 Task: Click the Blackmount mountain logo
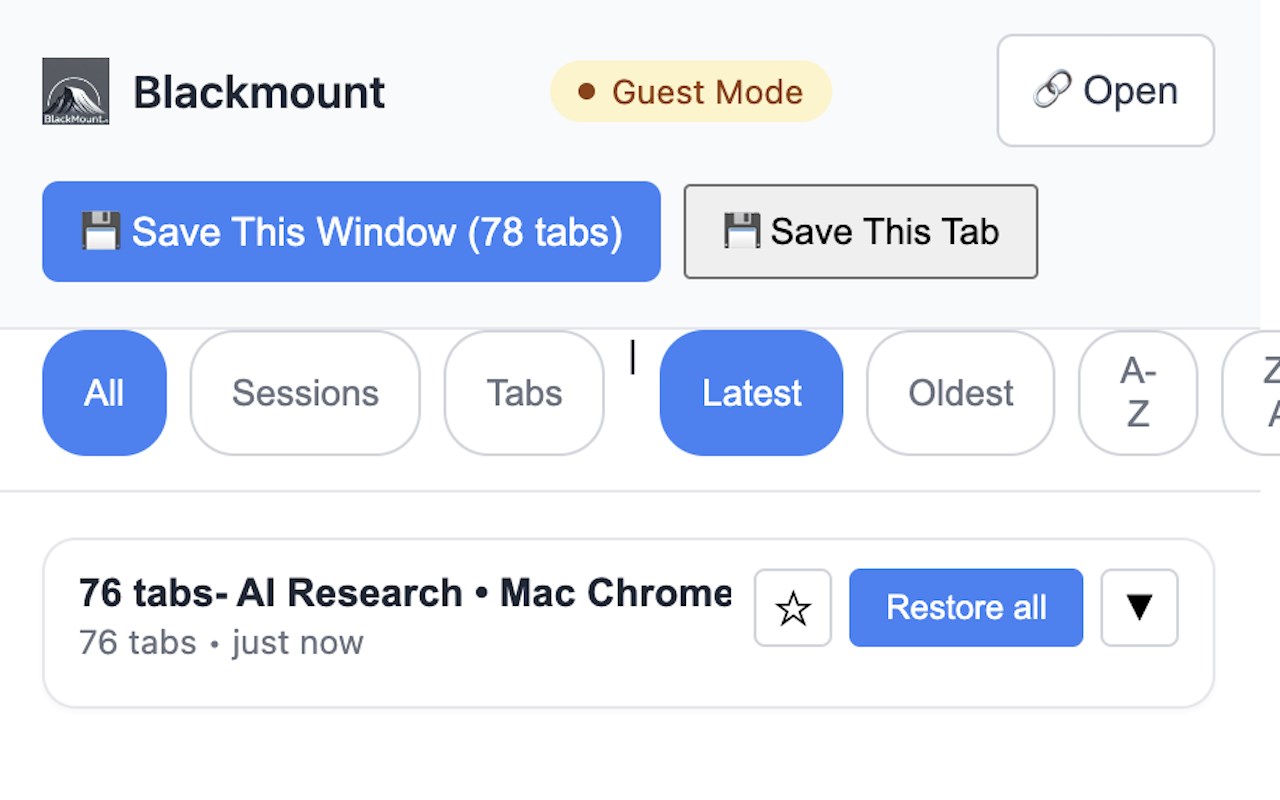click(x=75, y=91)
